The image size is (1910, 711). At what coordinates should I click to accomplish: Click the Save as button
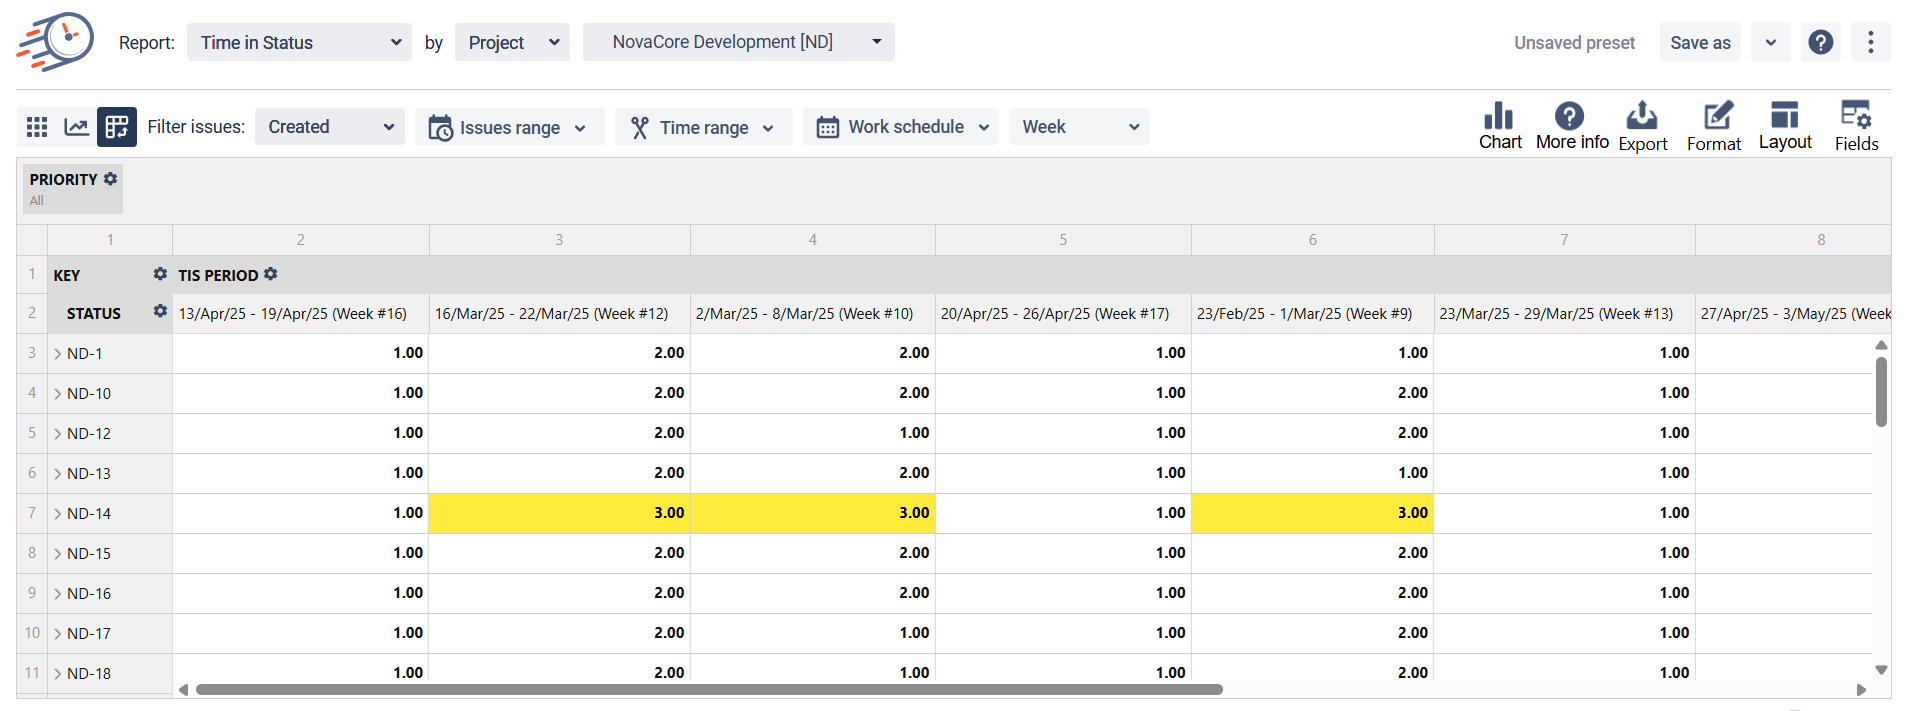pyautogui.click(x=1699, y=42)
